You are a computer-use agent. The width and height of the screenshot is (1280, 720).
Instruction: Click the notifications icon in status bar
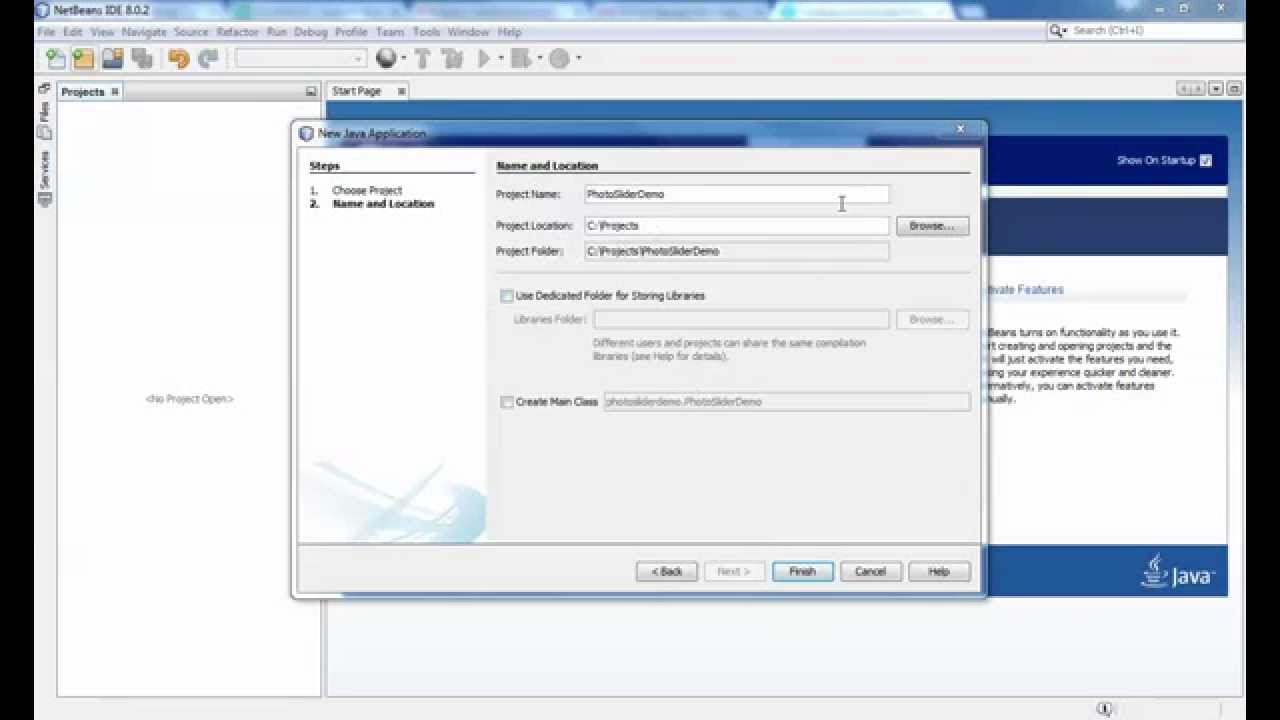pyautogui.click(x=1105, y=709)
